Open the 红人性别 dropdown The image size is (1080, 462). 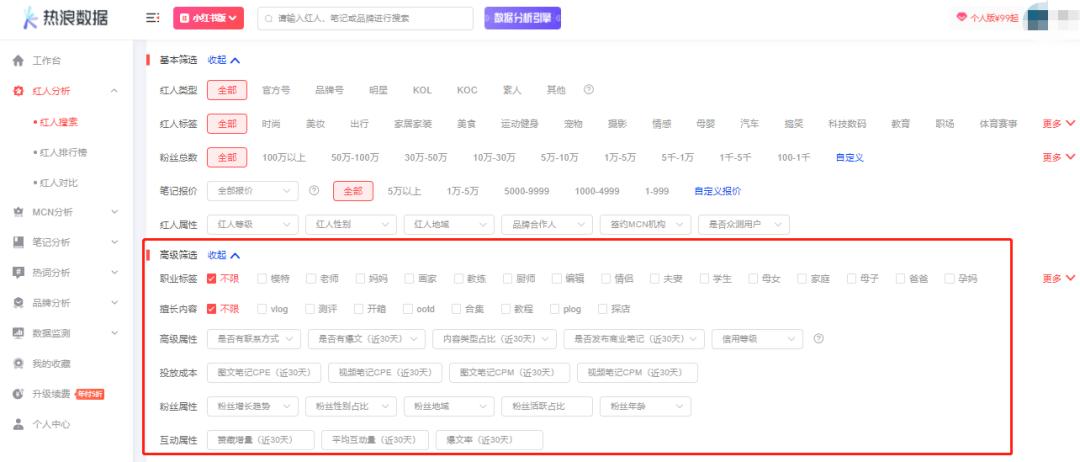pos(350,225)
